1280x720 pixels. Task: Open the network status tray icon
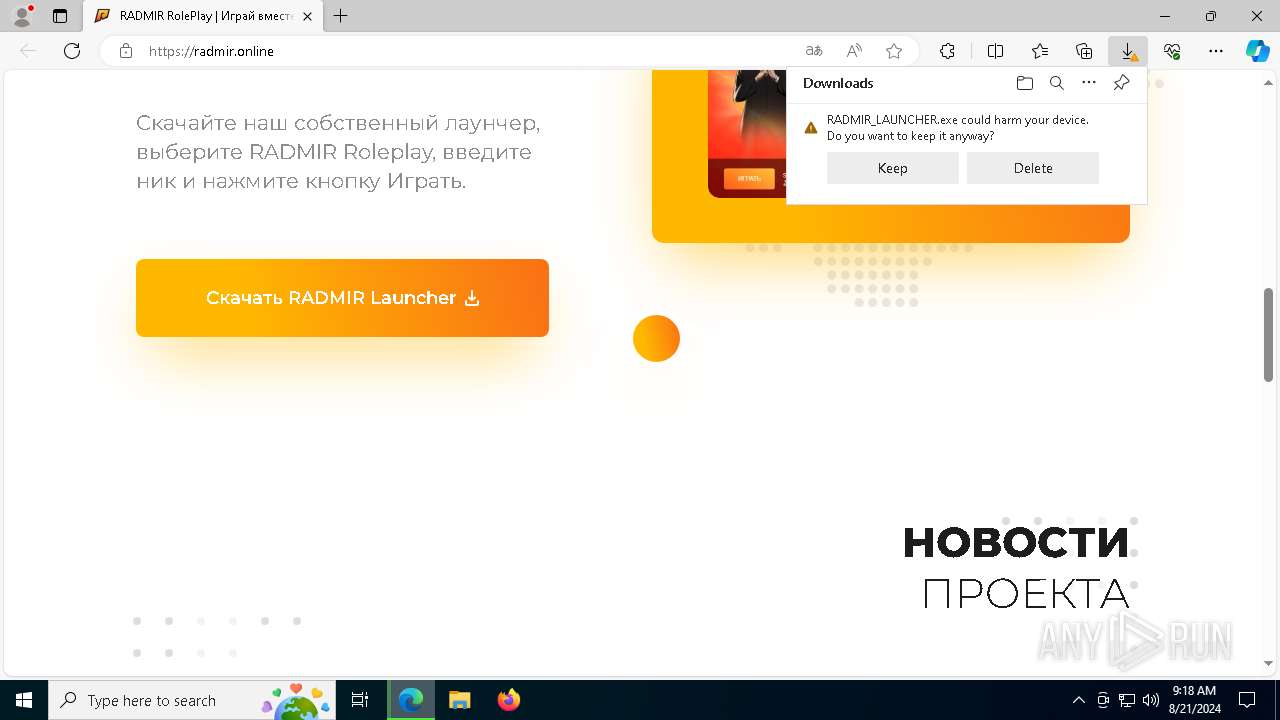1127,700
